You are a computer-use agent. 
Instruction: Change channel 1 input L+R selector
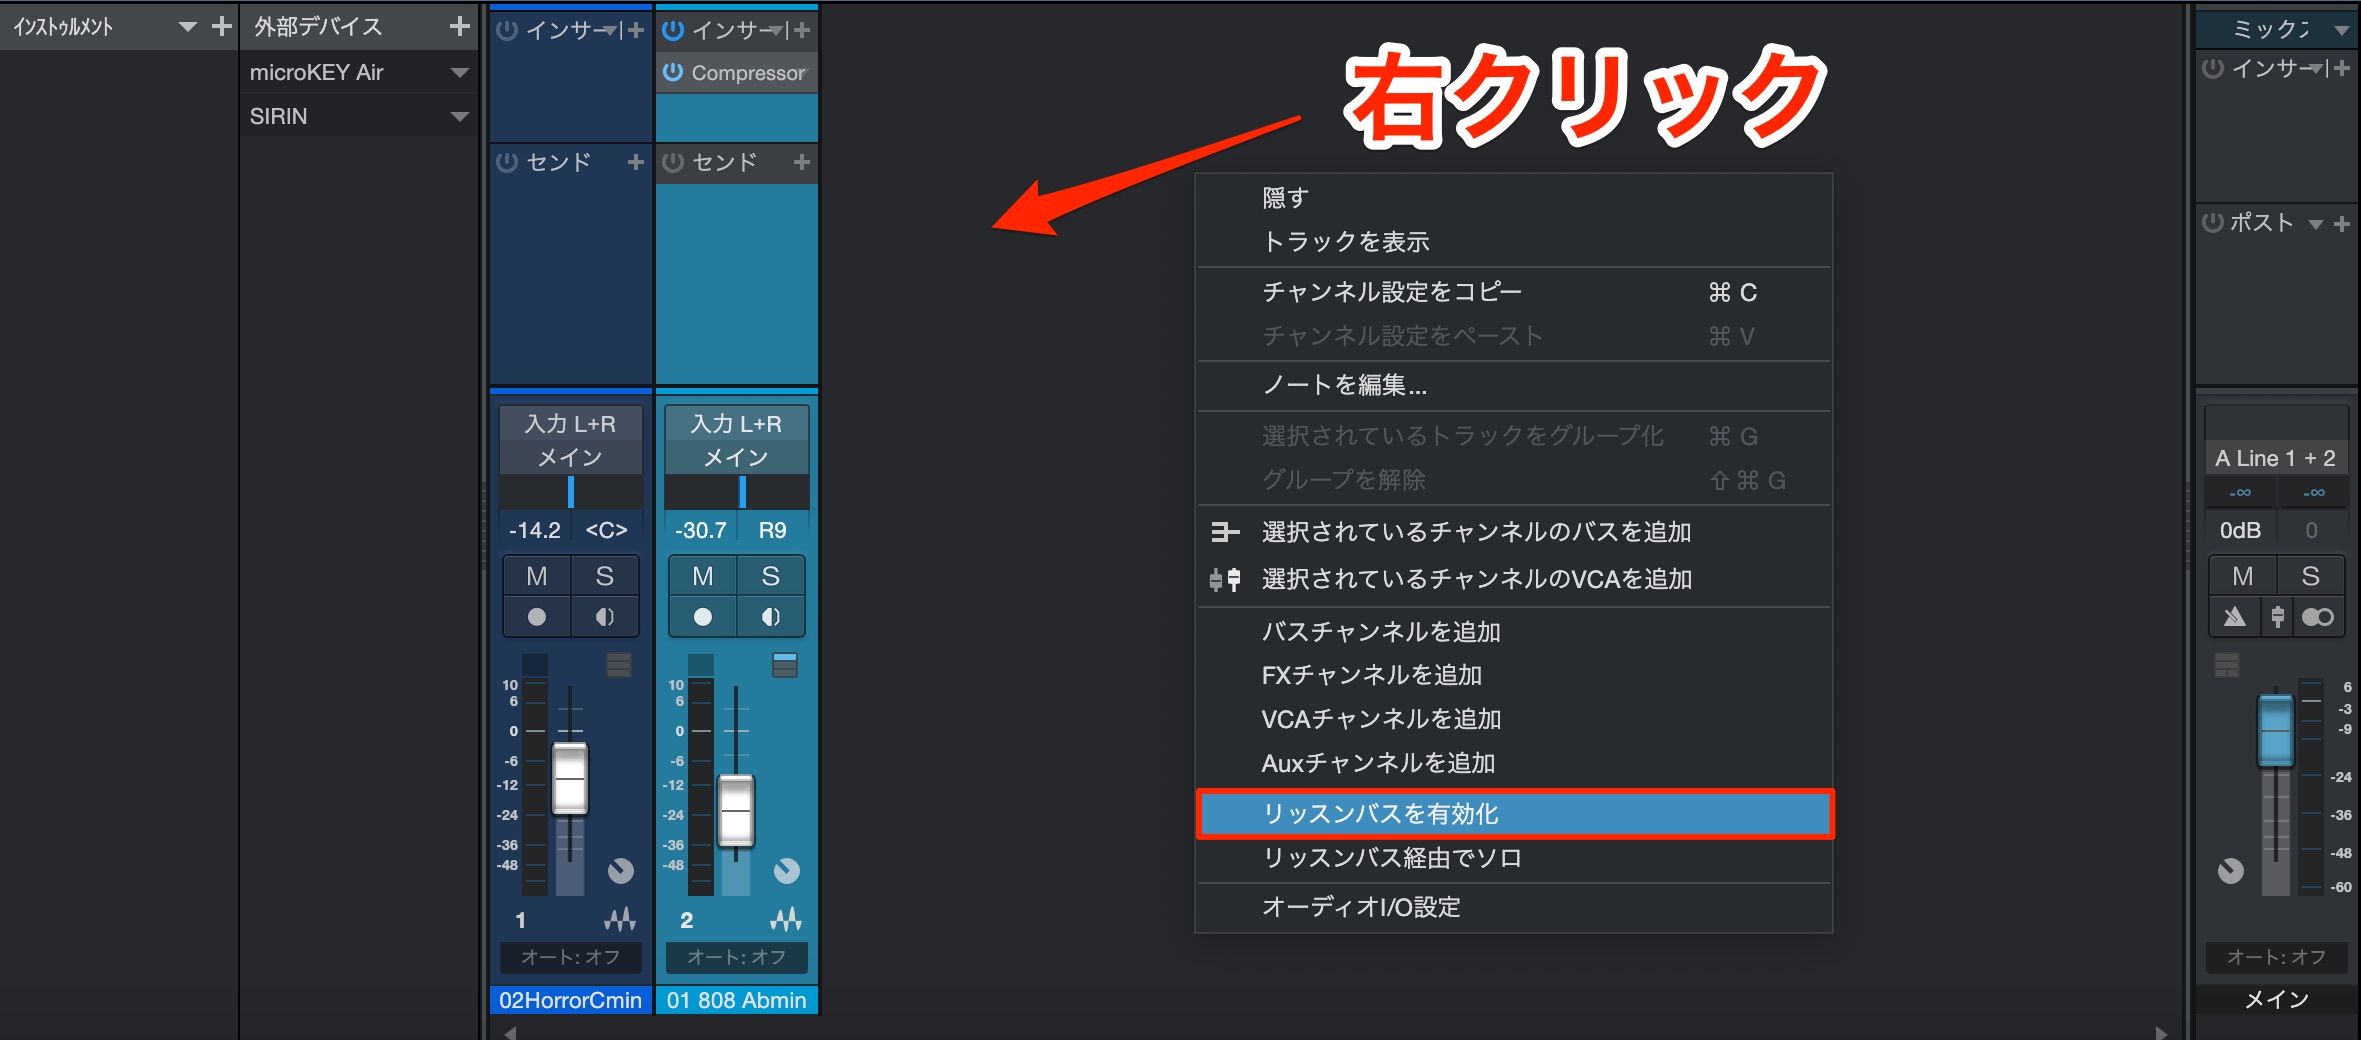pyautogui.click(x=571, y=424)
